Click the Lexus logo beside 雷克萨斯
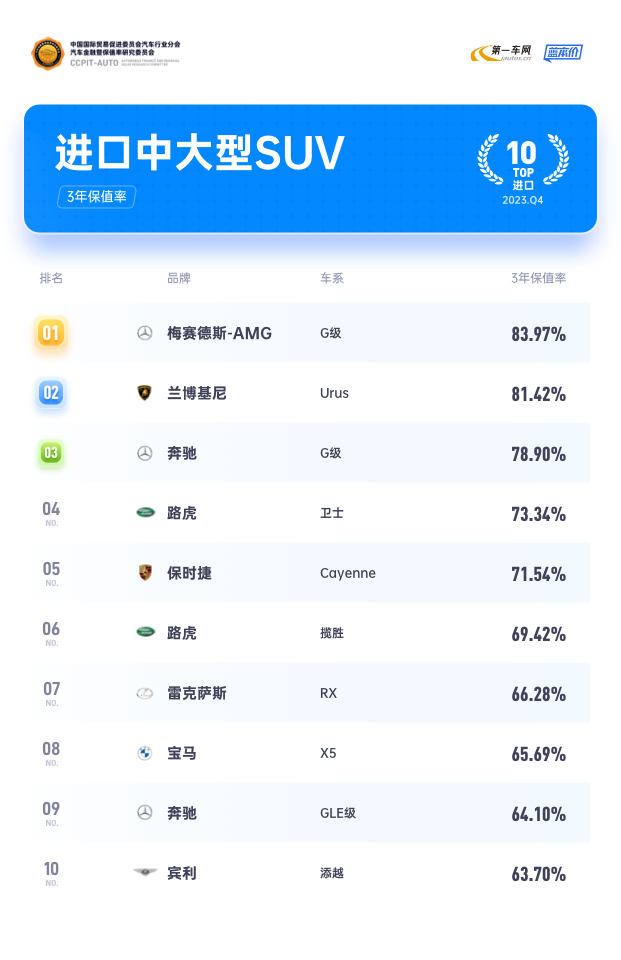621x960 pixels. 145,693
